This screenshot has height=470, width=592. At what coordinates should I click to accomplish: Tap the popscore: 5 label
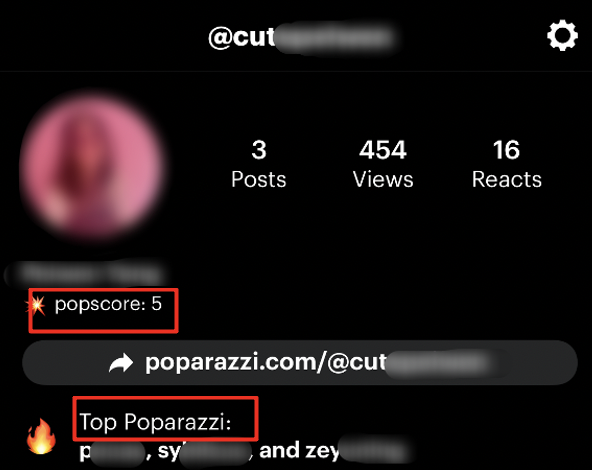coord(108,304)
